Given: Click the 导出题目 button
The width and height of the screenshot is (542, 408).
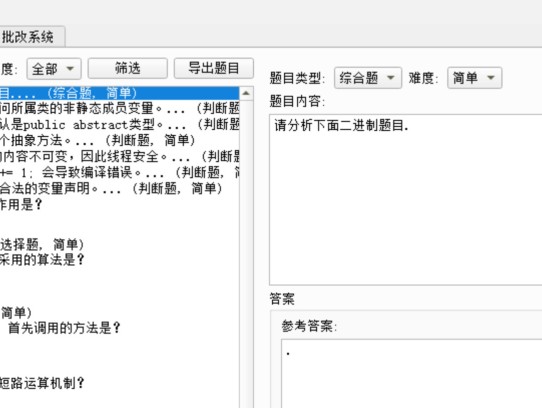Looking at the screenshot, I should pos(214,68).
